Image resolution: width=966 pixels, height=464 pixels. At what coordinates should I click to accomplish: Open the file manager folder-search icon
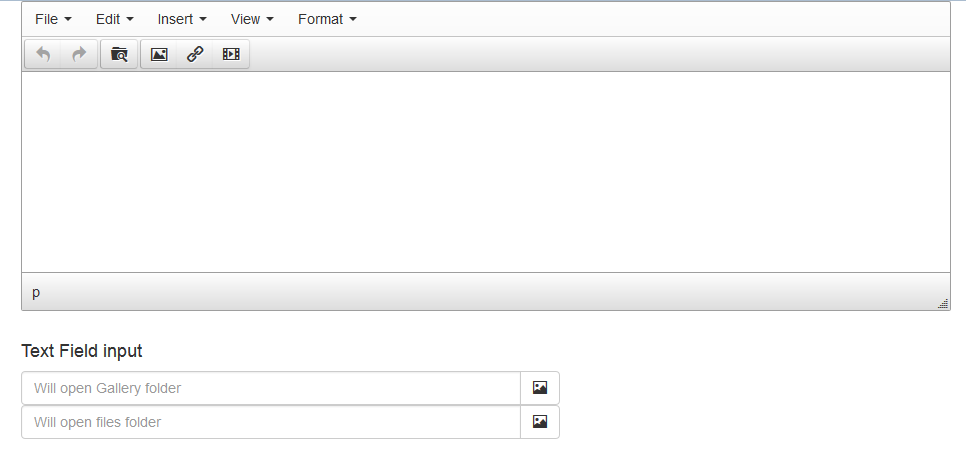(x=119, y=54)
